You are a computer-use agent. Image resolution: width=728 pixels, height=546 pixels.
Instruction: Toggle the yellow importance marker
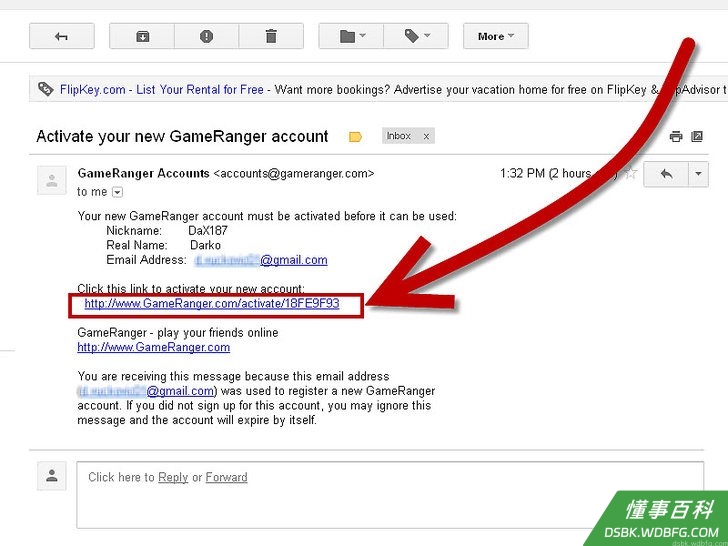click(x=355, y=136)
